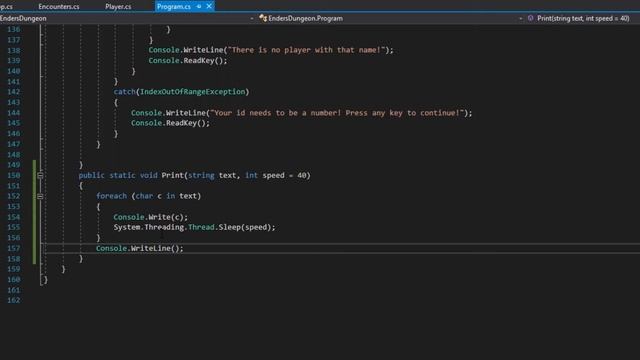This screenshot has height=360, width=640.
Task: Click the class icon beside EndersDungeon.Program
Action: click(263, 18)
